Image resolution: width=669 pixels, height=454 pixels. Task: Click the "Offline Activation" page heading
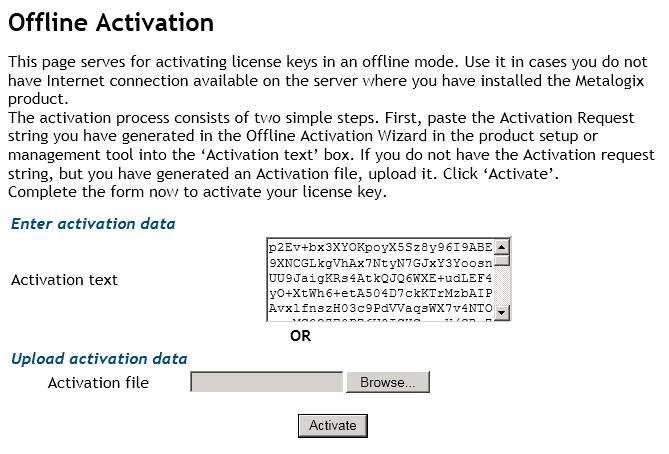(111, 23)
